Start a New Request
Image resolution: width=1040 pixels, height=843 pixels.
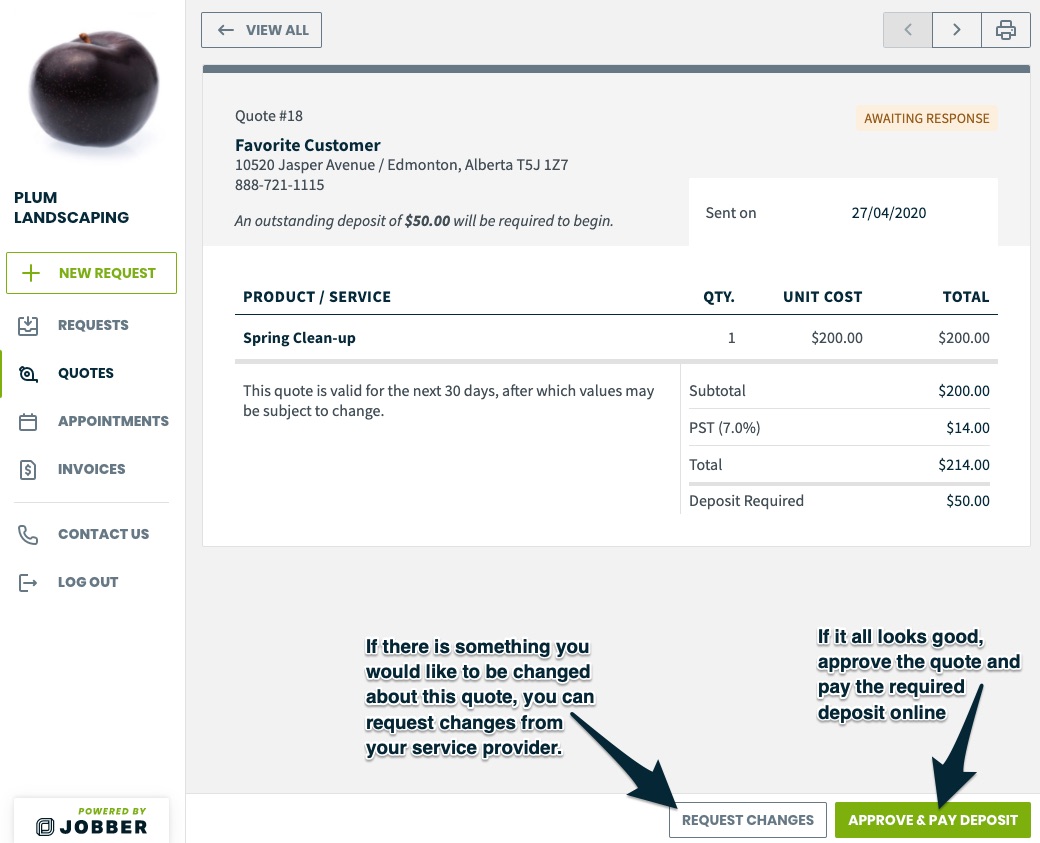coord(92,273)
